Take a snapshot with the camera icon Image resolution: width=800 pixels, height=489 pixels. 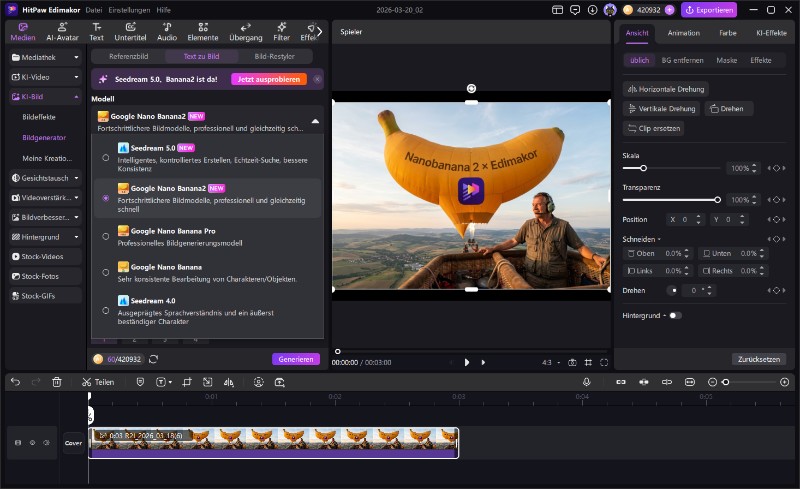point(572,362)
